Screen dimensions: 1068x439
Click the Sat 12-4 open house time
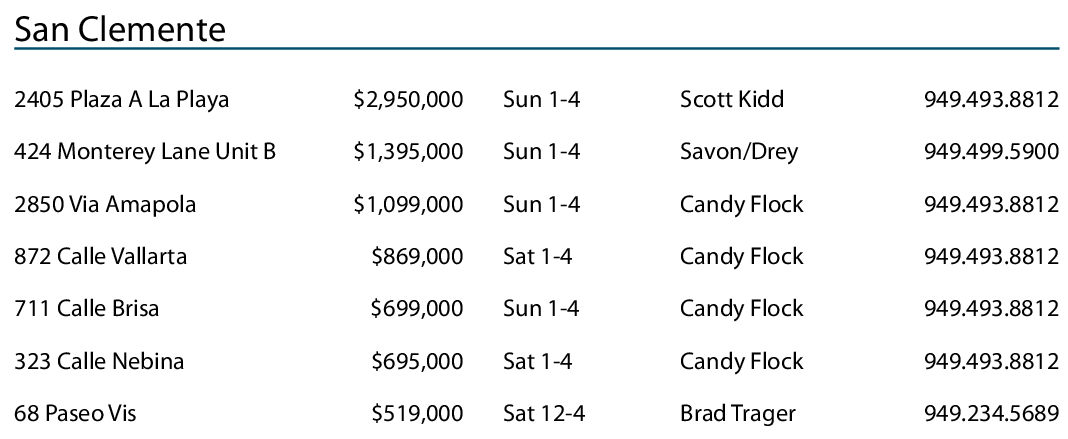[544, 413]
